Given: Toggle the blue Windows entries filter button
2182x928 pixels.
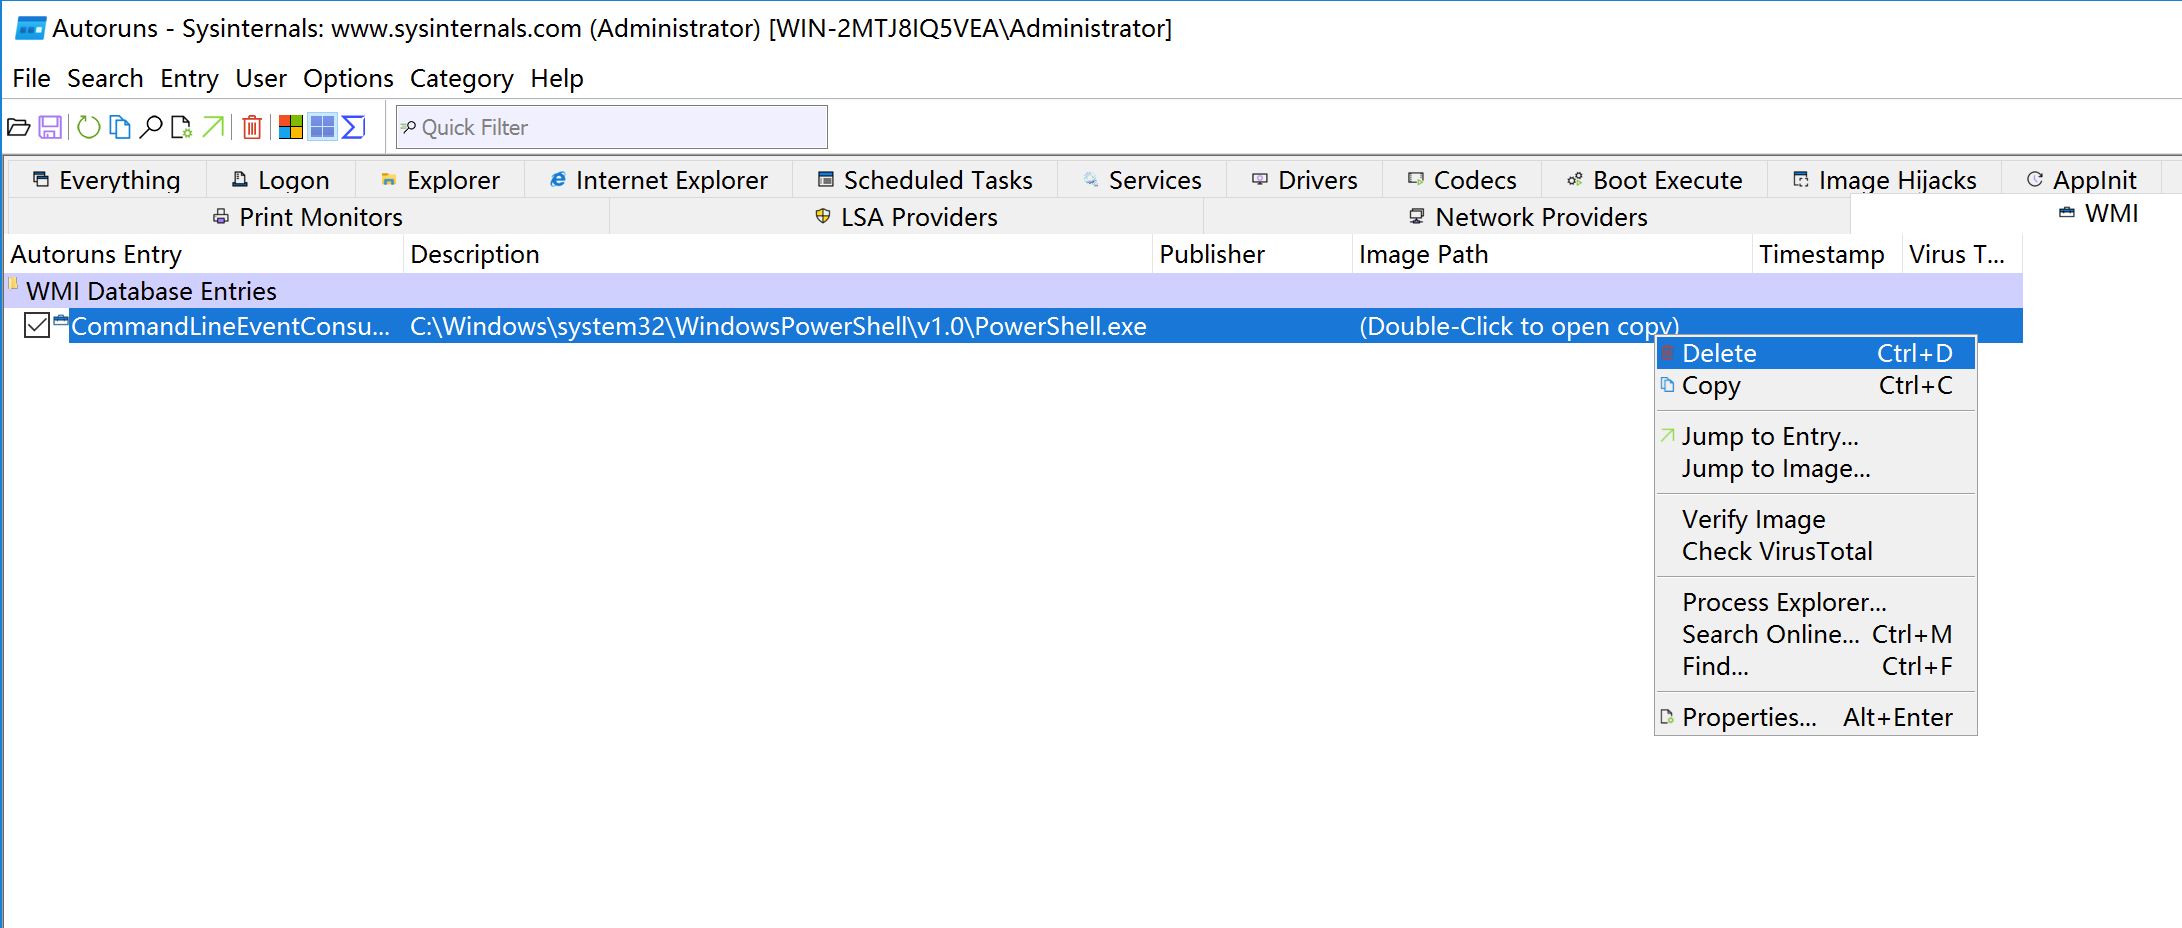Looking at the screenshot, I should tap(322, 127).
